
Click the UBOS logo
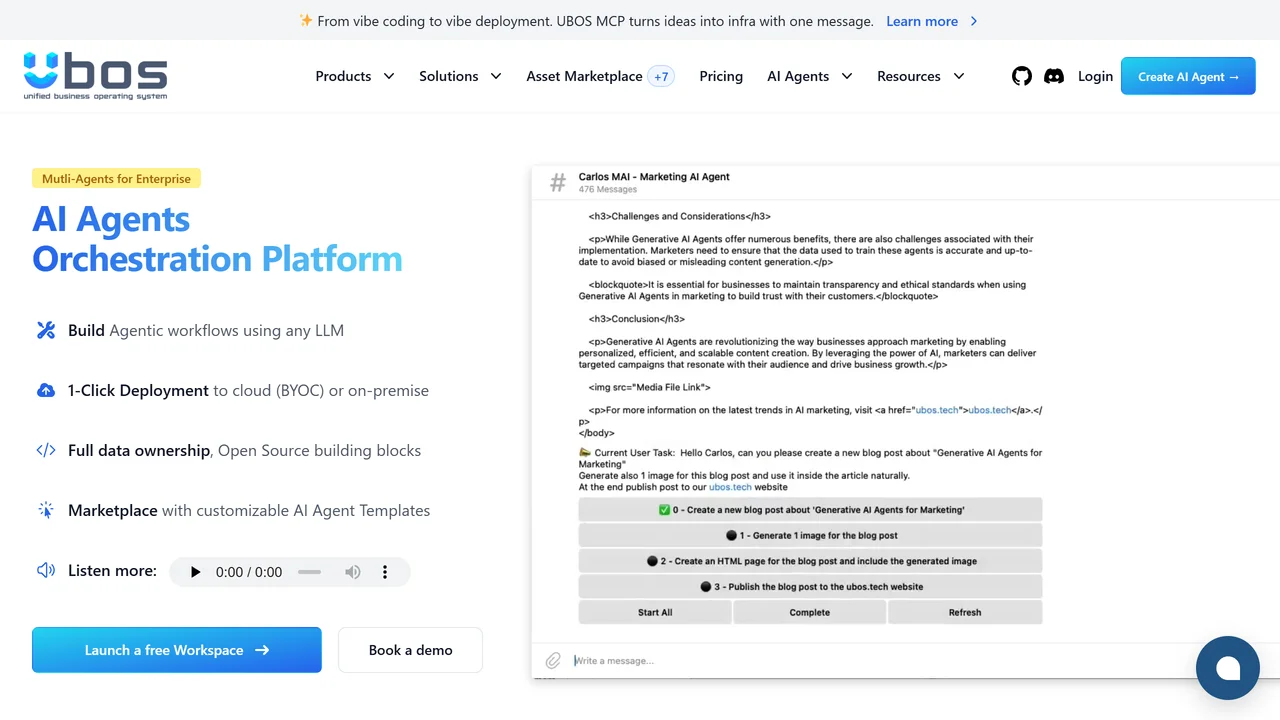point(95,76)
